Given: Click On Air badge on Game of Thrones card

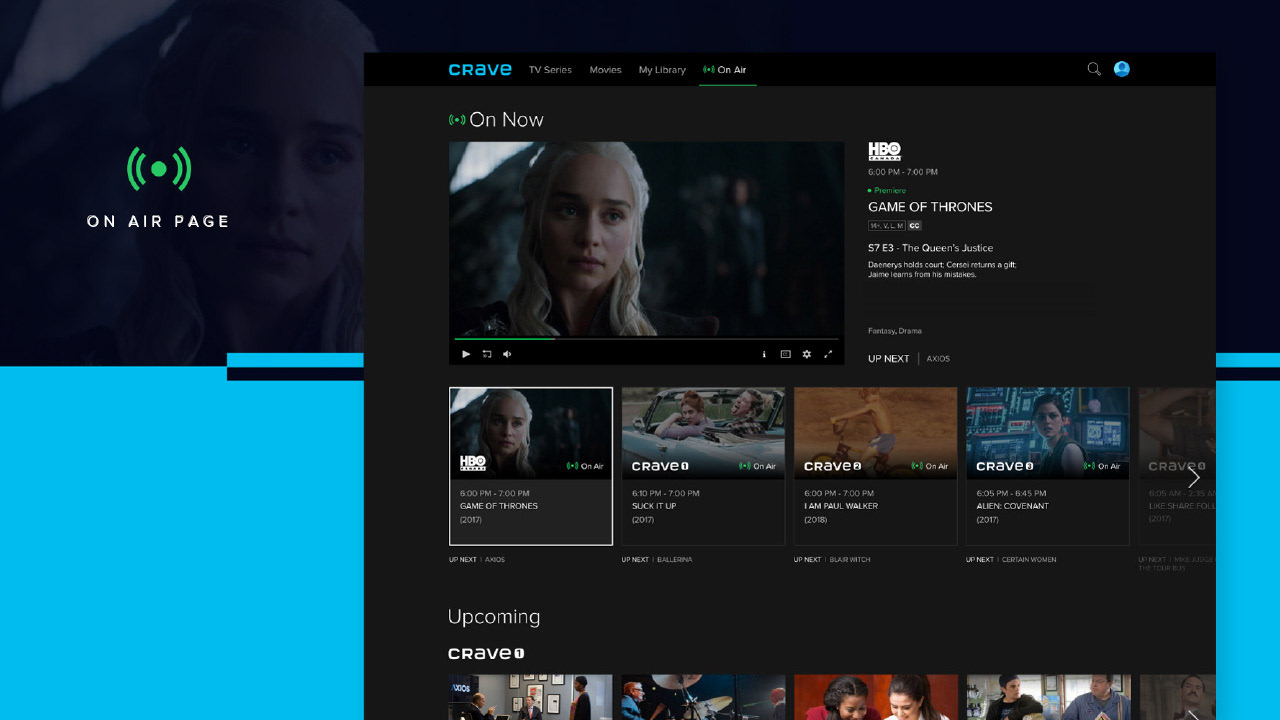Looking at the screenshot, I should point(585,466).
